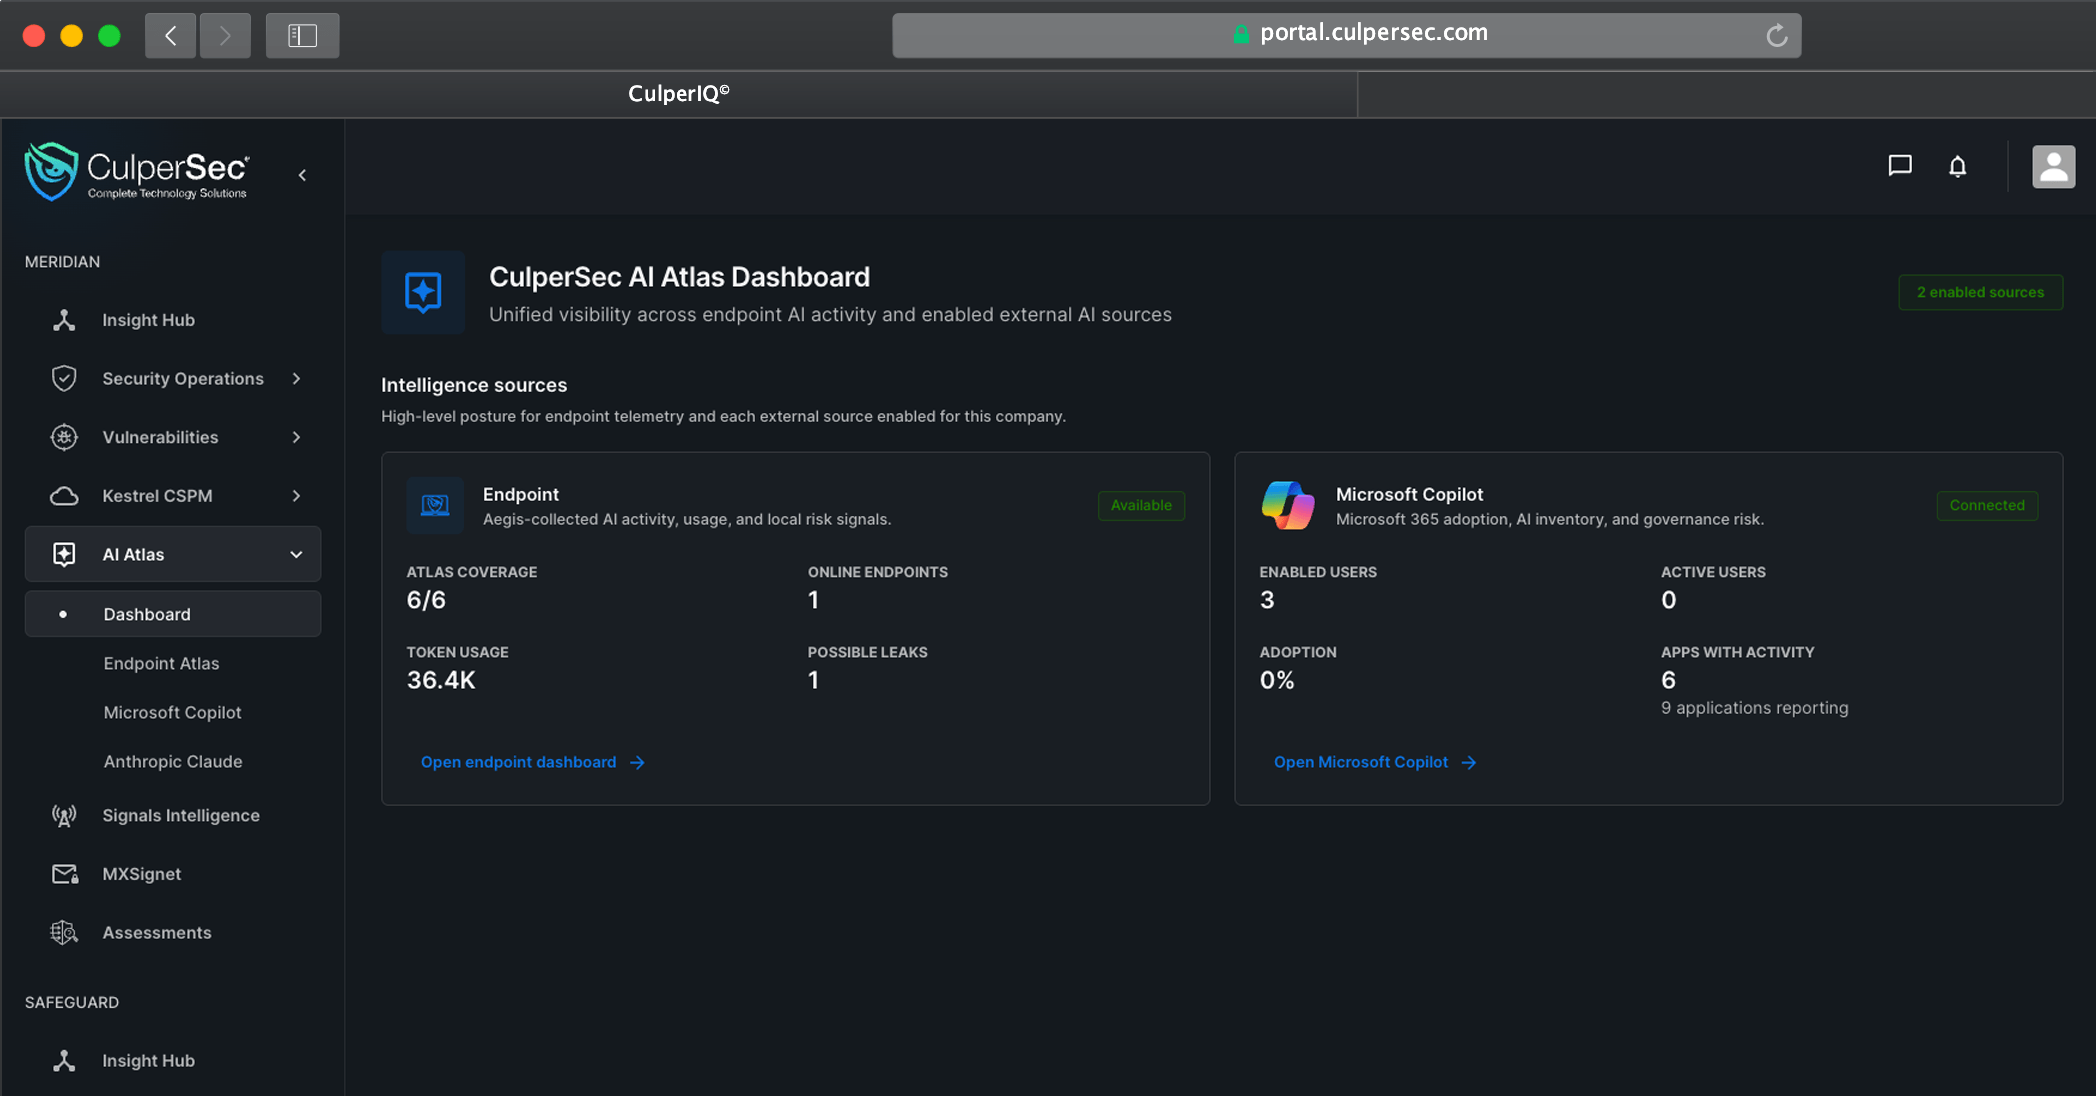Click the AI Atlas sparkle icon in sidebar

pos(64,554)
